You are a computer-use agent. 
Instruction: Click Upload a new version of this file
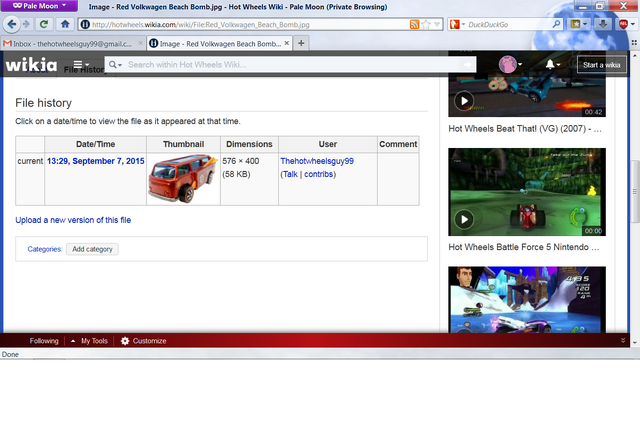pyautogui.click(x=73, y=220)
